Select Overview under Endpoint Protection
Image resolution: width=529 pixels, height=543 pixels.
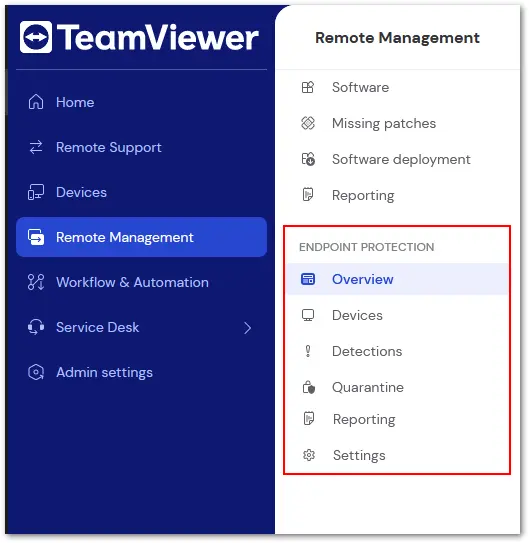(397, 279)
